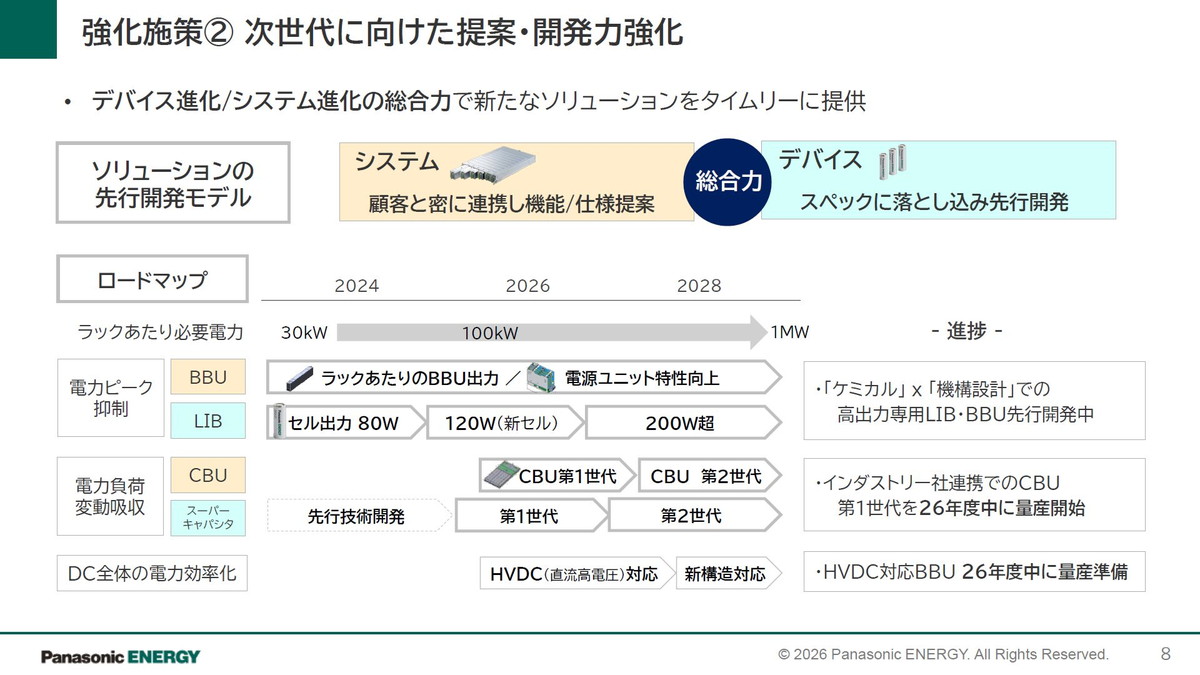Click the 先行技術開発 dashed arrow
The image size is (1200, 675).
pos(361,516)
